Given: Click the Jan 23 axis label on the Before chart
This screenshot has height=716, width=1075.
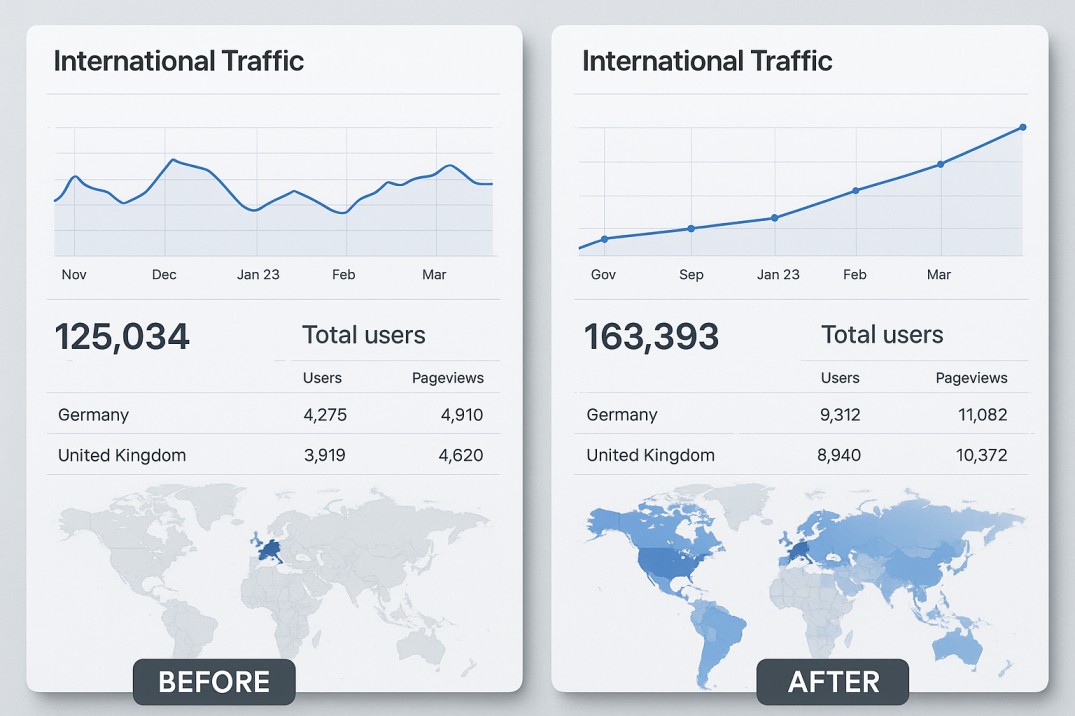Looking at the screenshot, I should [x=258, y=275].
